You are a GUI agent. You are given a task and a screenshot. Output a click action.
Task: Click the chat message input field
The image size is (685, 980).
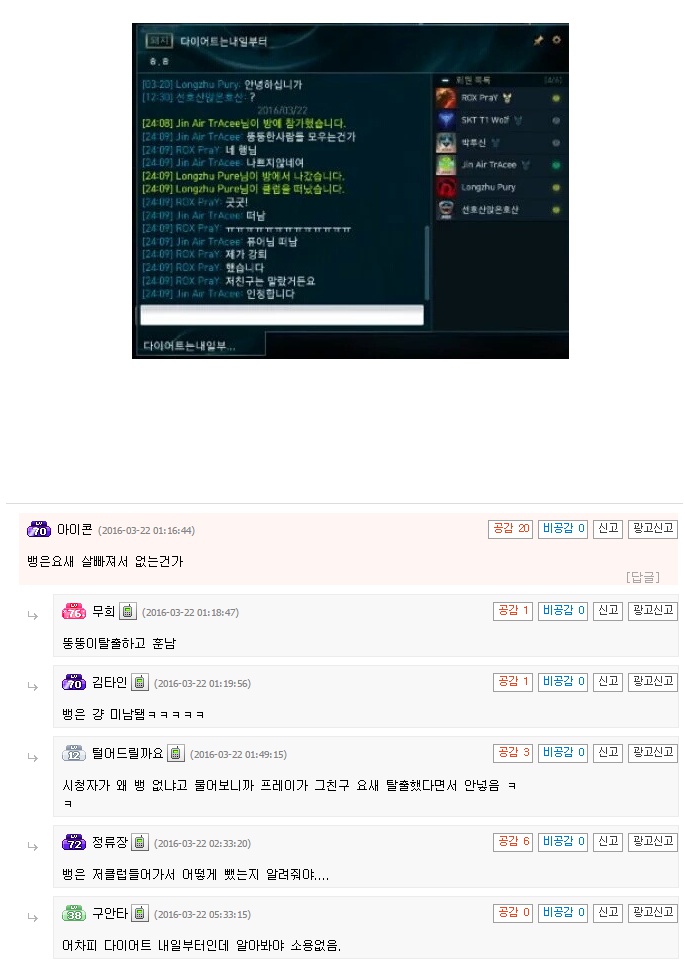282,315
